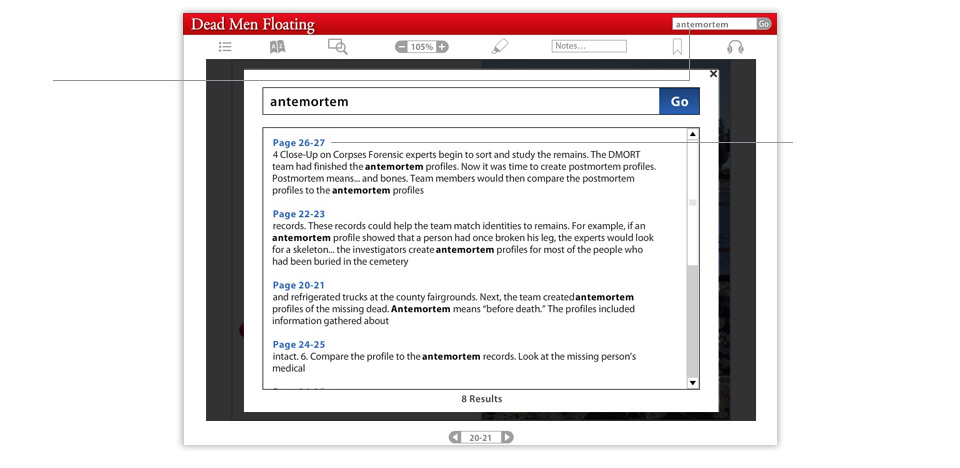
Task: Click the small Go button in header
Action: (764, 24)
